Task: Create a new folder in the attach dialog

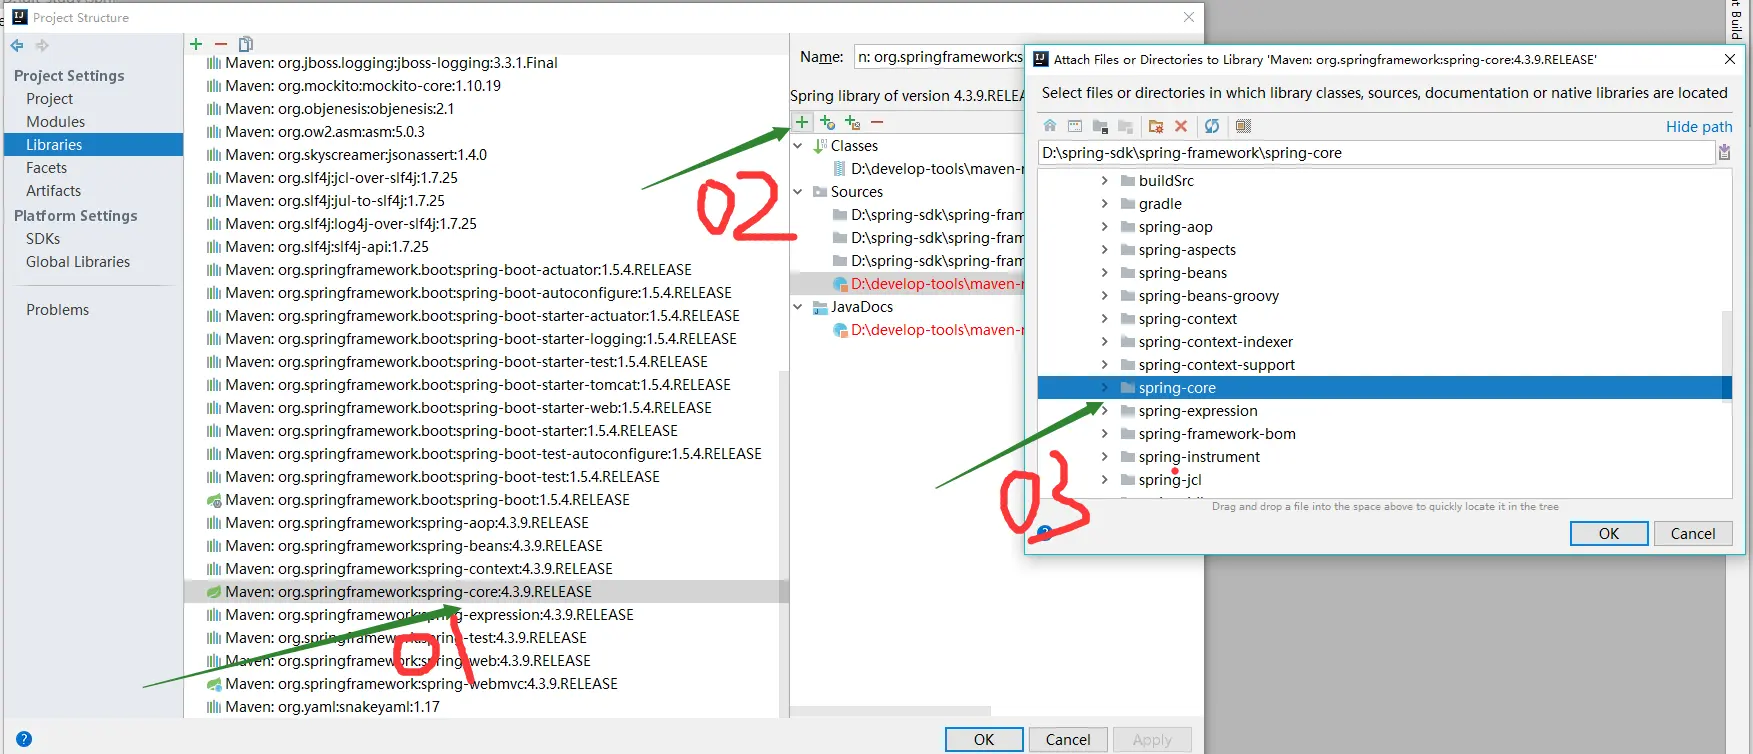Action: click(x=1156, y=126)
